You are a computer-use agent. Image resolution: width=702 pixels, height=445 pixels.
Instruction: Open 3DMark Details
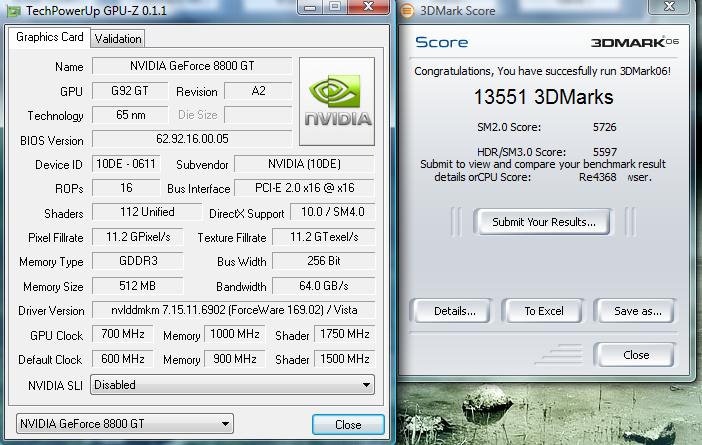click(x=454, y=311)
